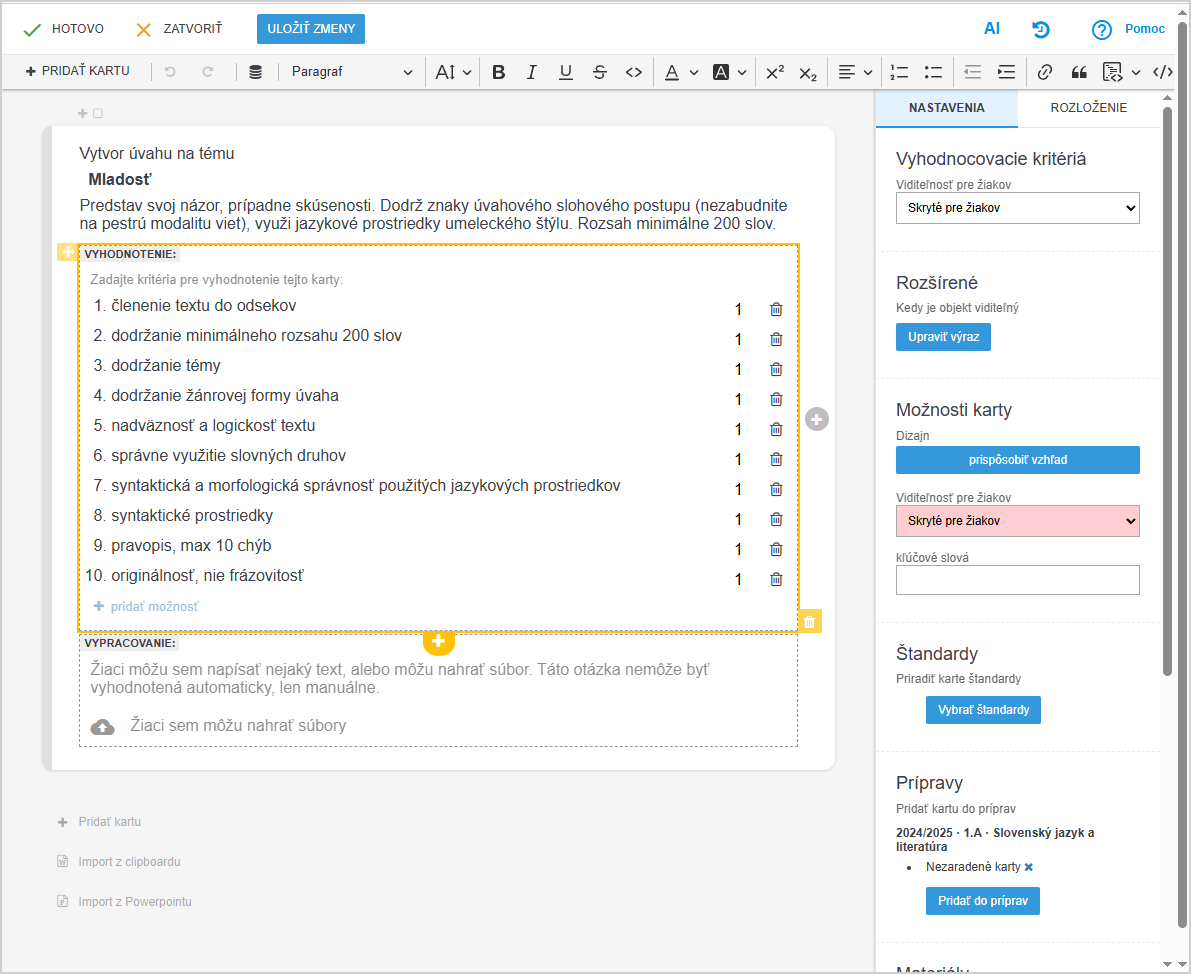Switch to the Rozloženie tab

click(x=1088, y=108)
